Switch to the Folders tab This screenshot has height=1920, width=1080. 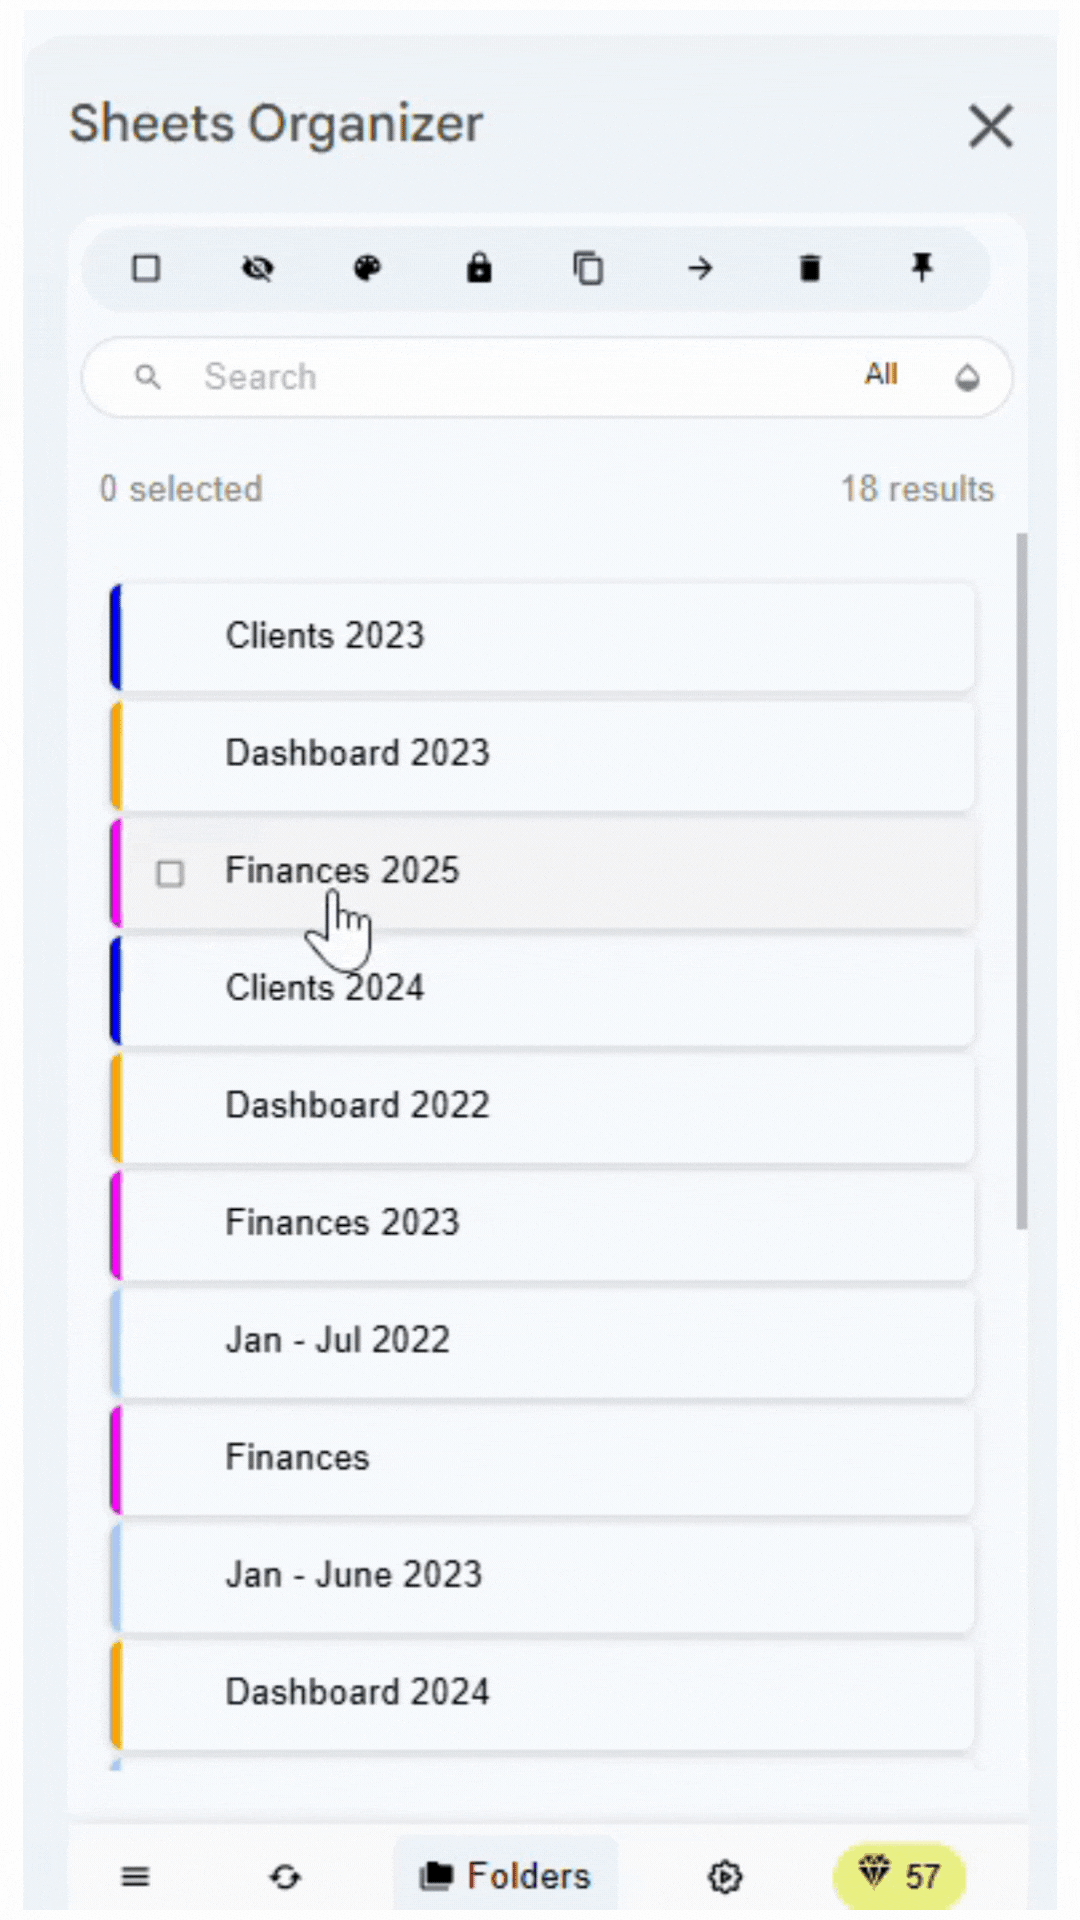point(506,1876)
